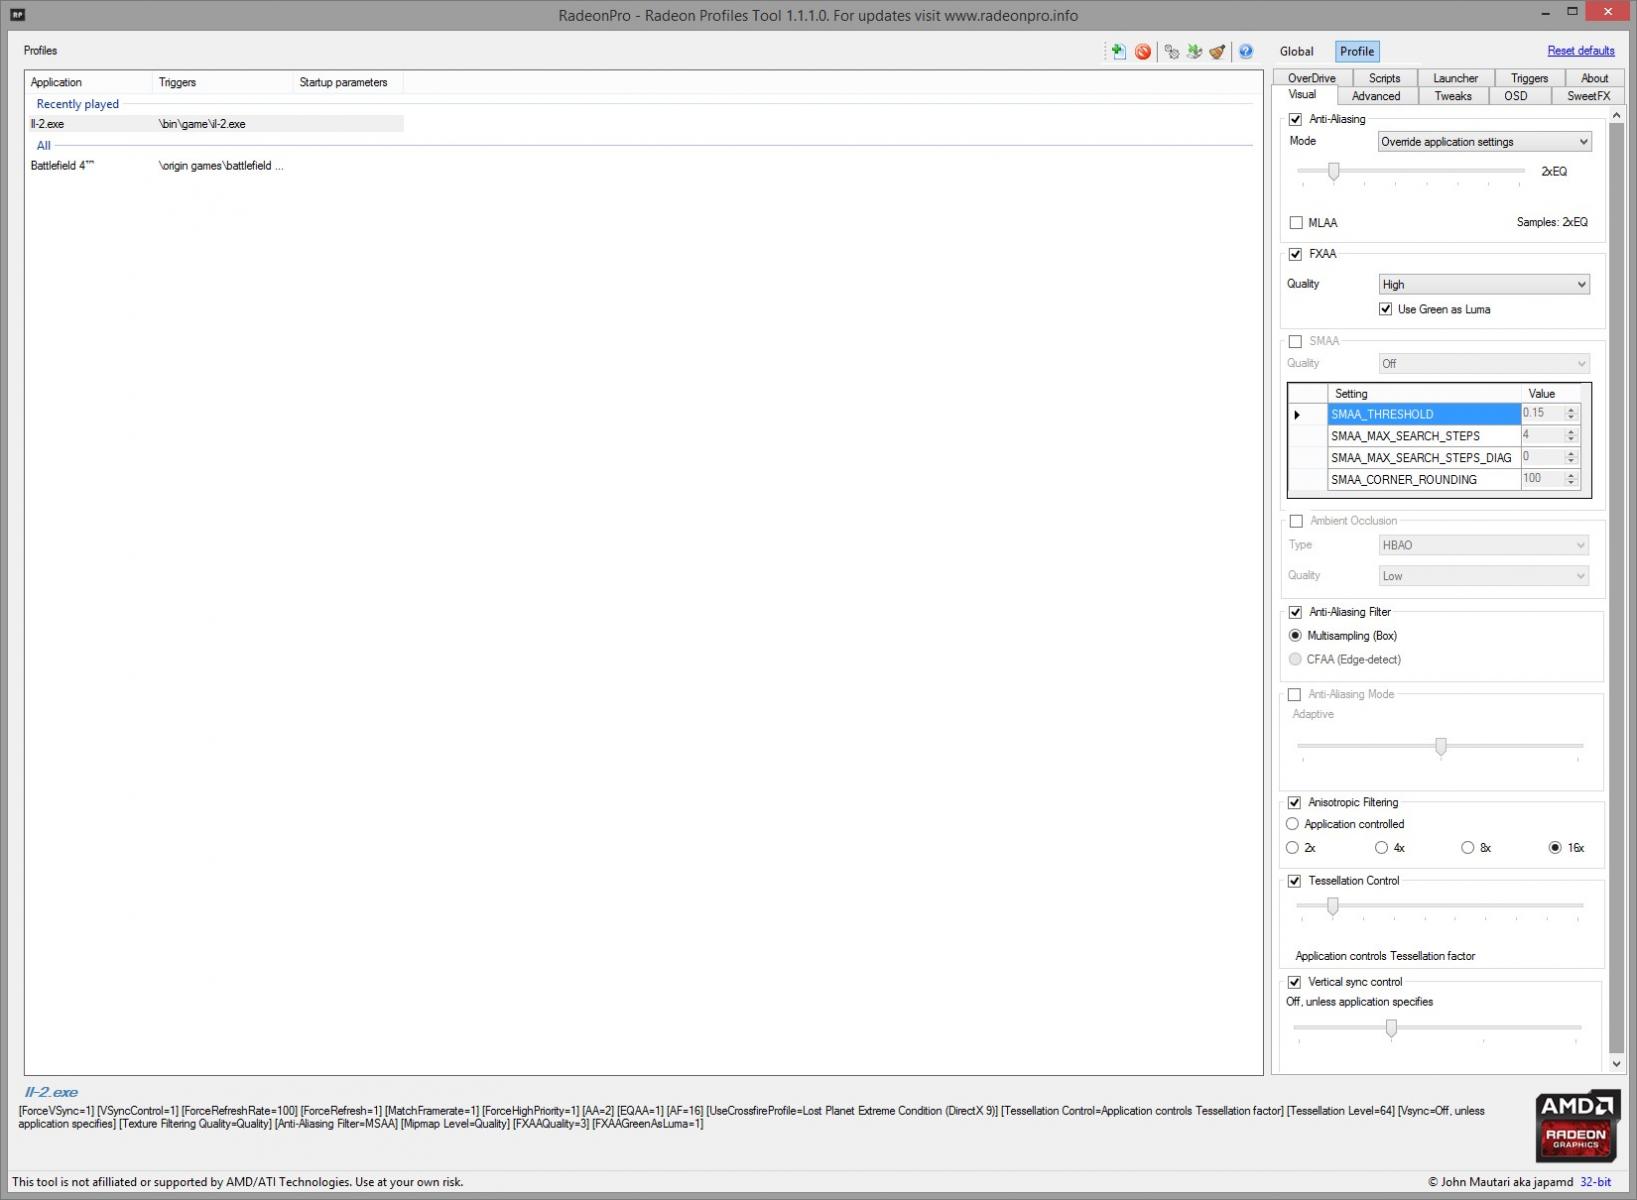The width and height of the screenshot is (1637, 1200).
Task: Select 2x anisotropic filtering
Action: click(x=1293, y=848)
